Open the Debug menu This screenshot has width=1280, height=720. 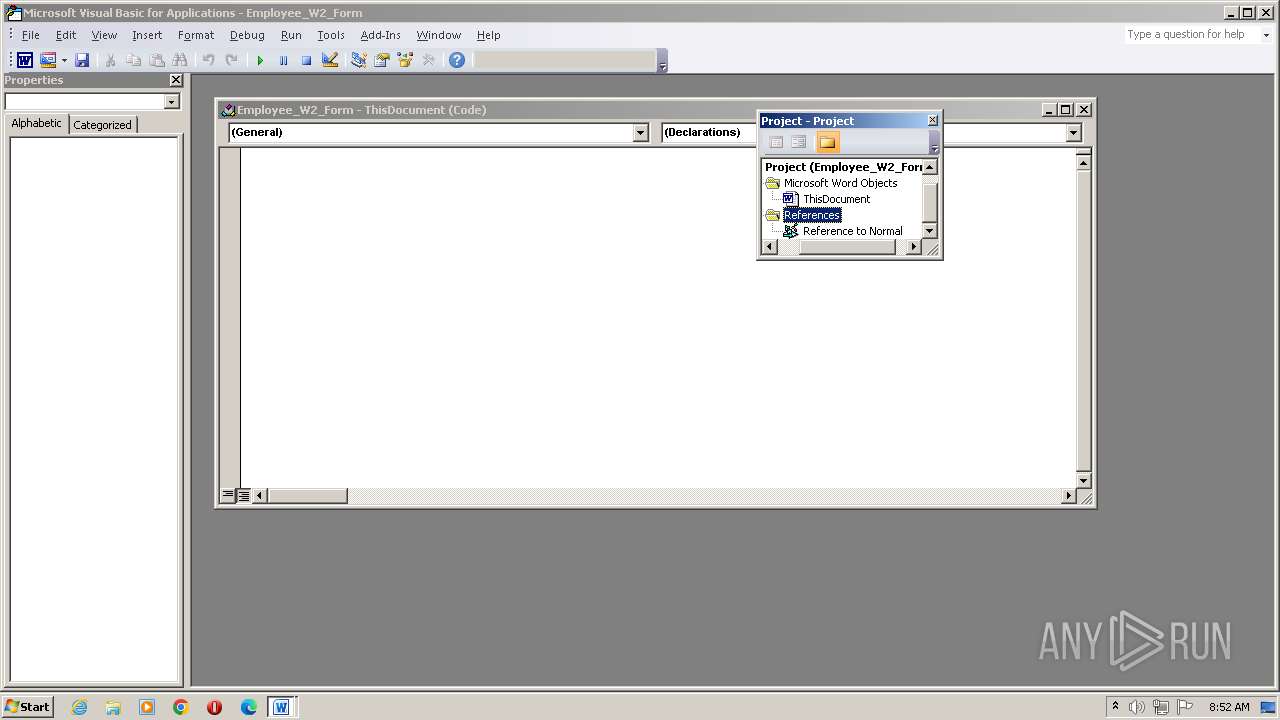[x=247, y=35]
